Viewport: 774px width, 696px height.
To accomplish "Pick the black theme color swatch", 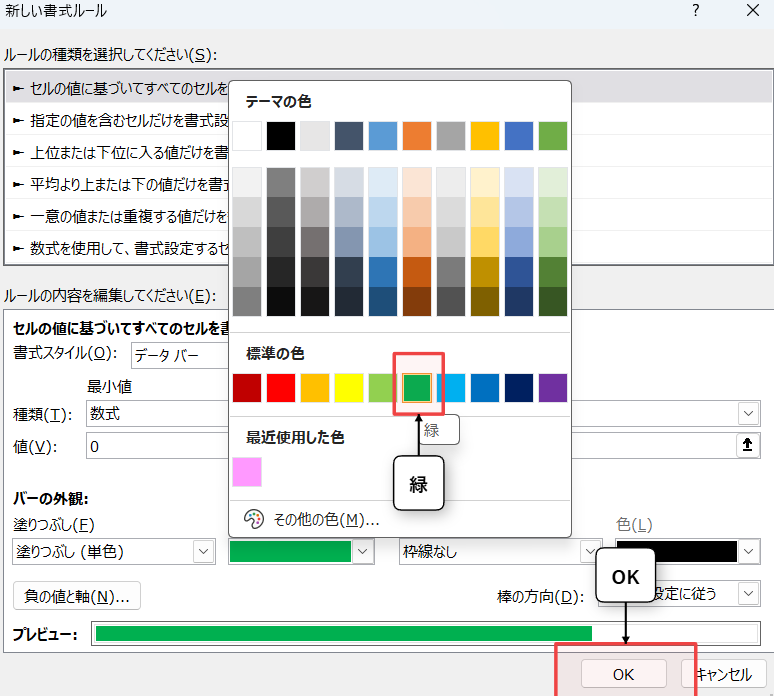I will (x=281, y=136).
